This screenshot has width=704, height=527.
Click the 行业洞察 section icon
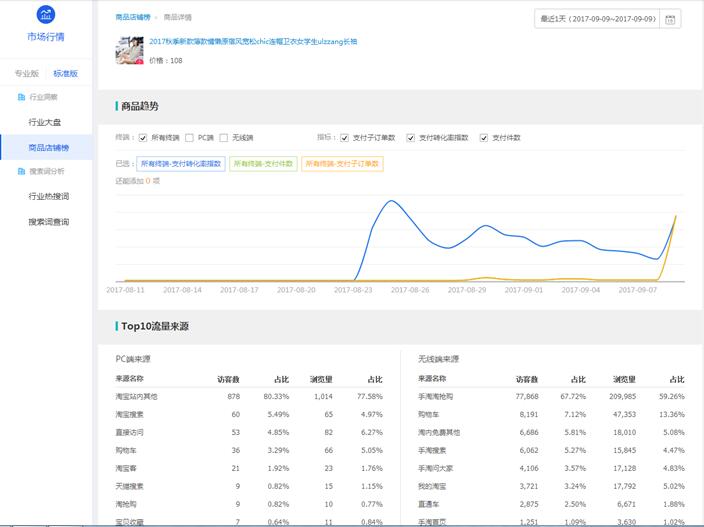click(21, 97)
